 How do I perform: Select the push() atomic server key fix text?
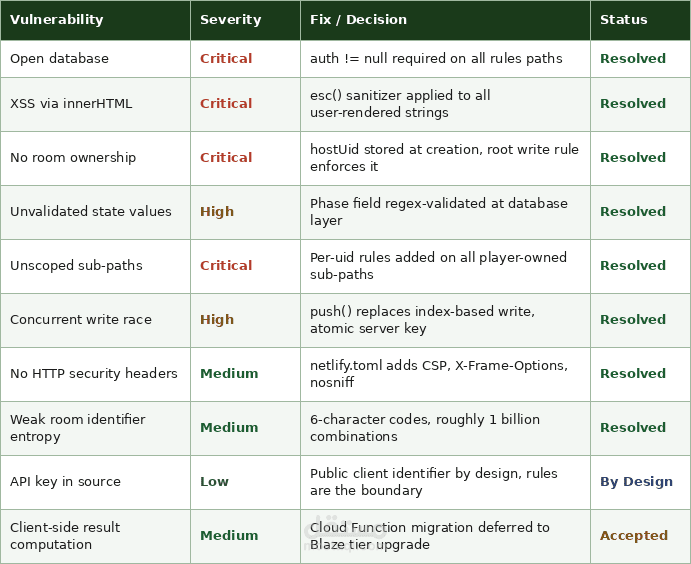(422, 320)
